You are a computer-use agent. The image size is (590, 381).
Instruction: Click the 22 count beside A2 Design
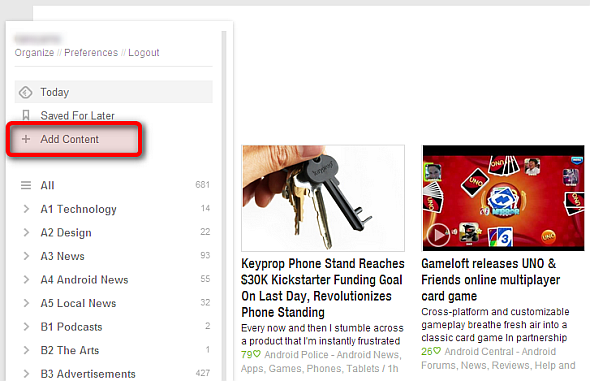point(205,232)
